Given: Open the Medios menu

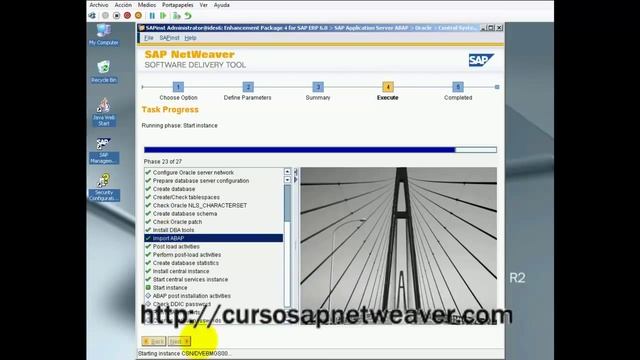Looking at the screenshot, I should [147, 5].
